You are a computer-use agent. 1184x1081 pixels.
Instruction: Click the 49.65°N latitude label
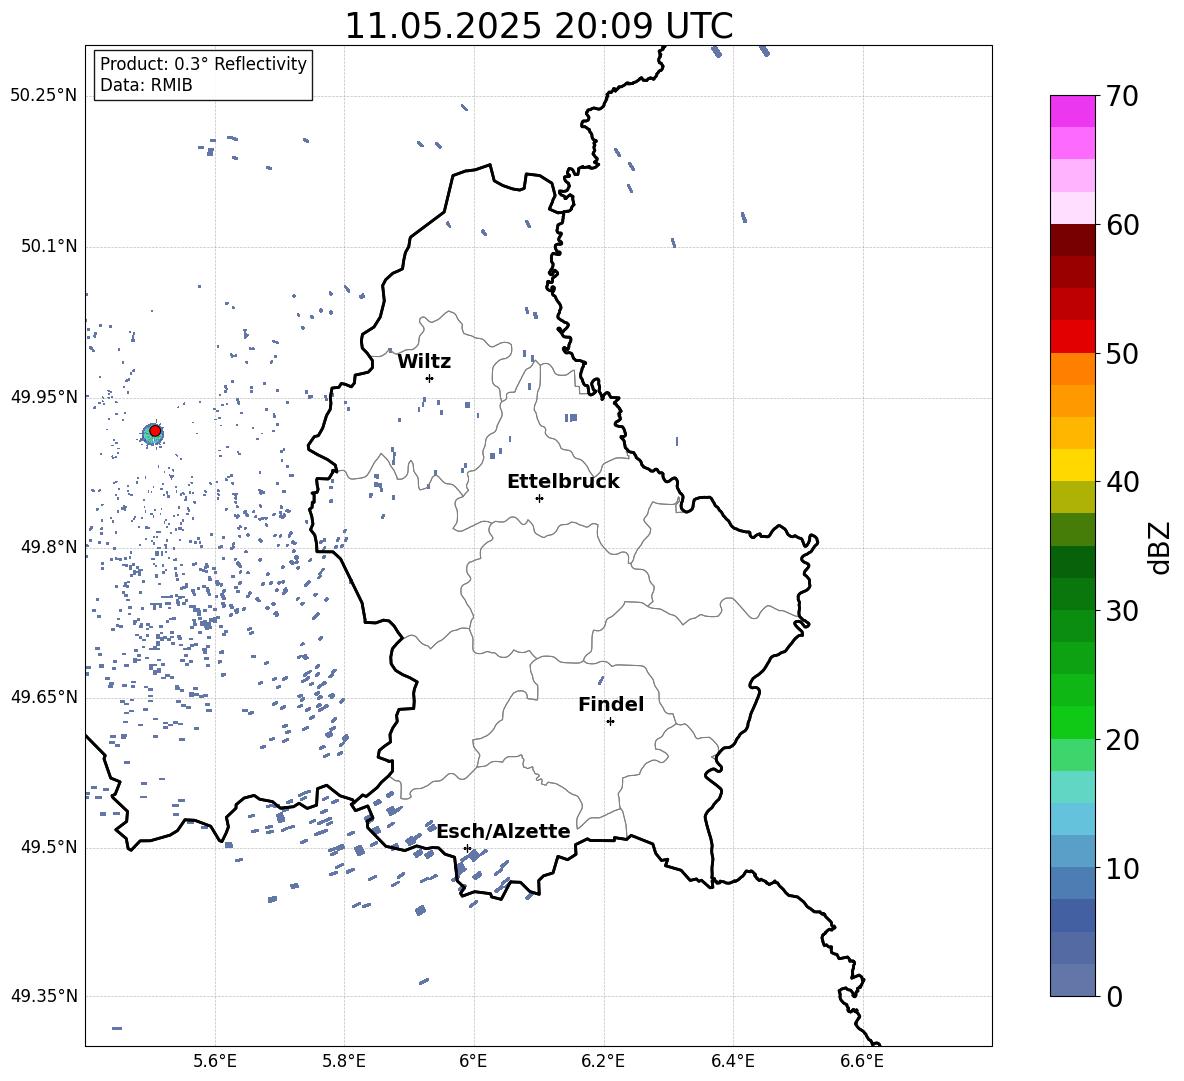pos(44,696)
